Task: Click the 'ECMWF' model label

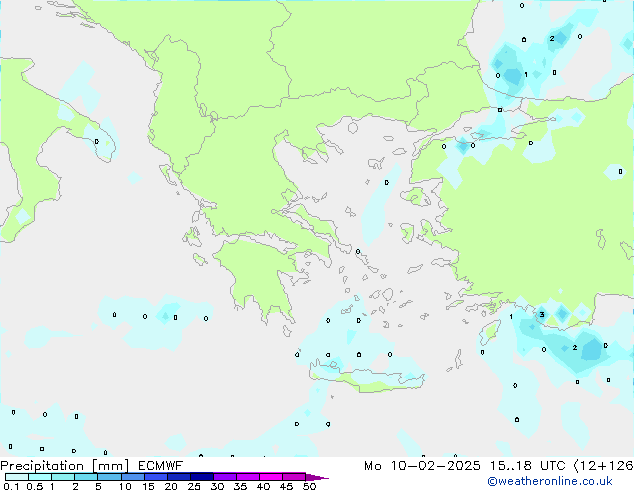Action: click(x=161, y=466)
